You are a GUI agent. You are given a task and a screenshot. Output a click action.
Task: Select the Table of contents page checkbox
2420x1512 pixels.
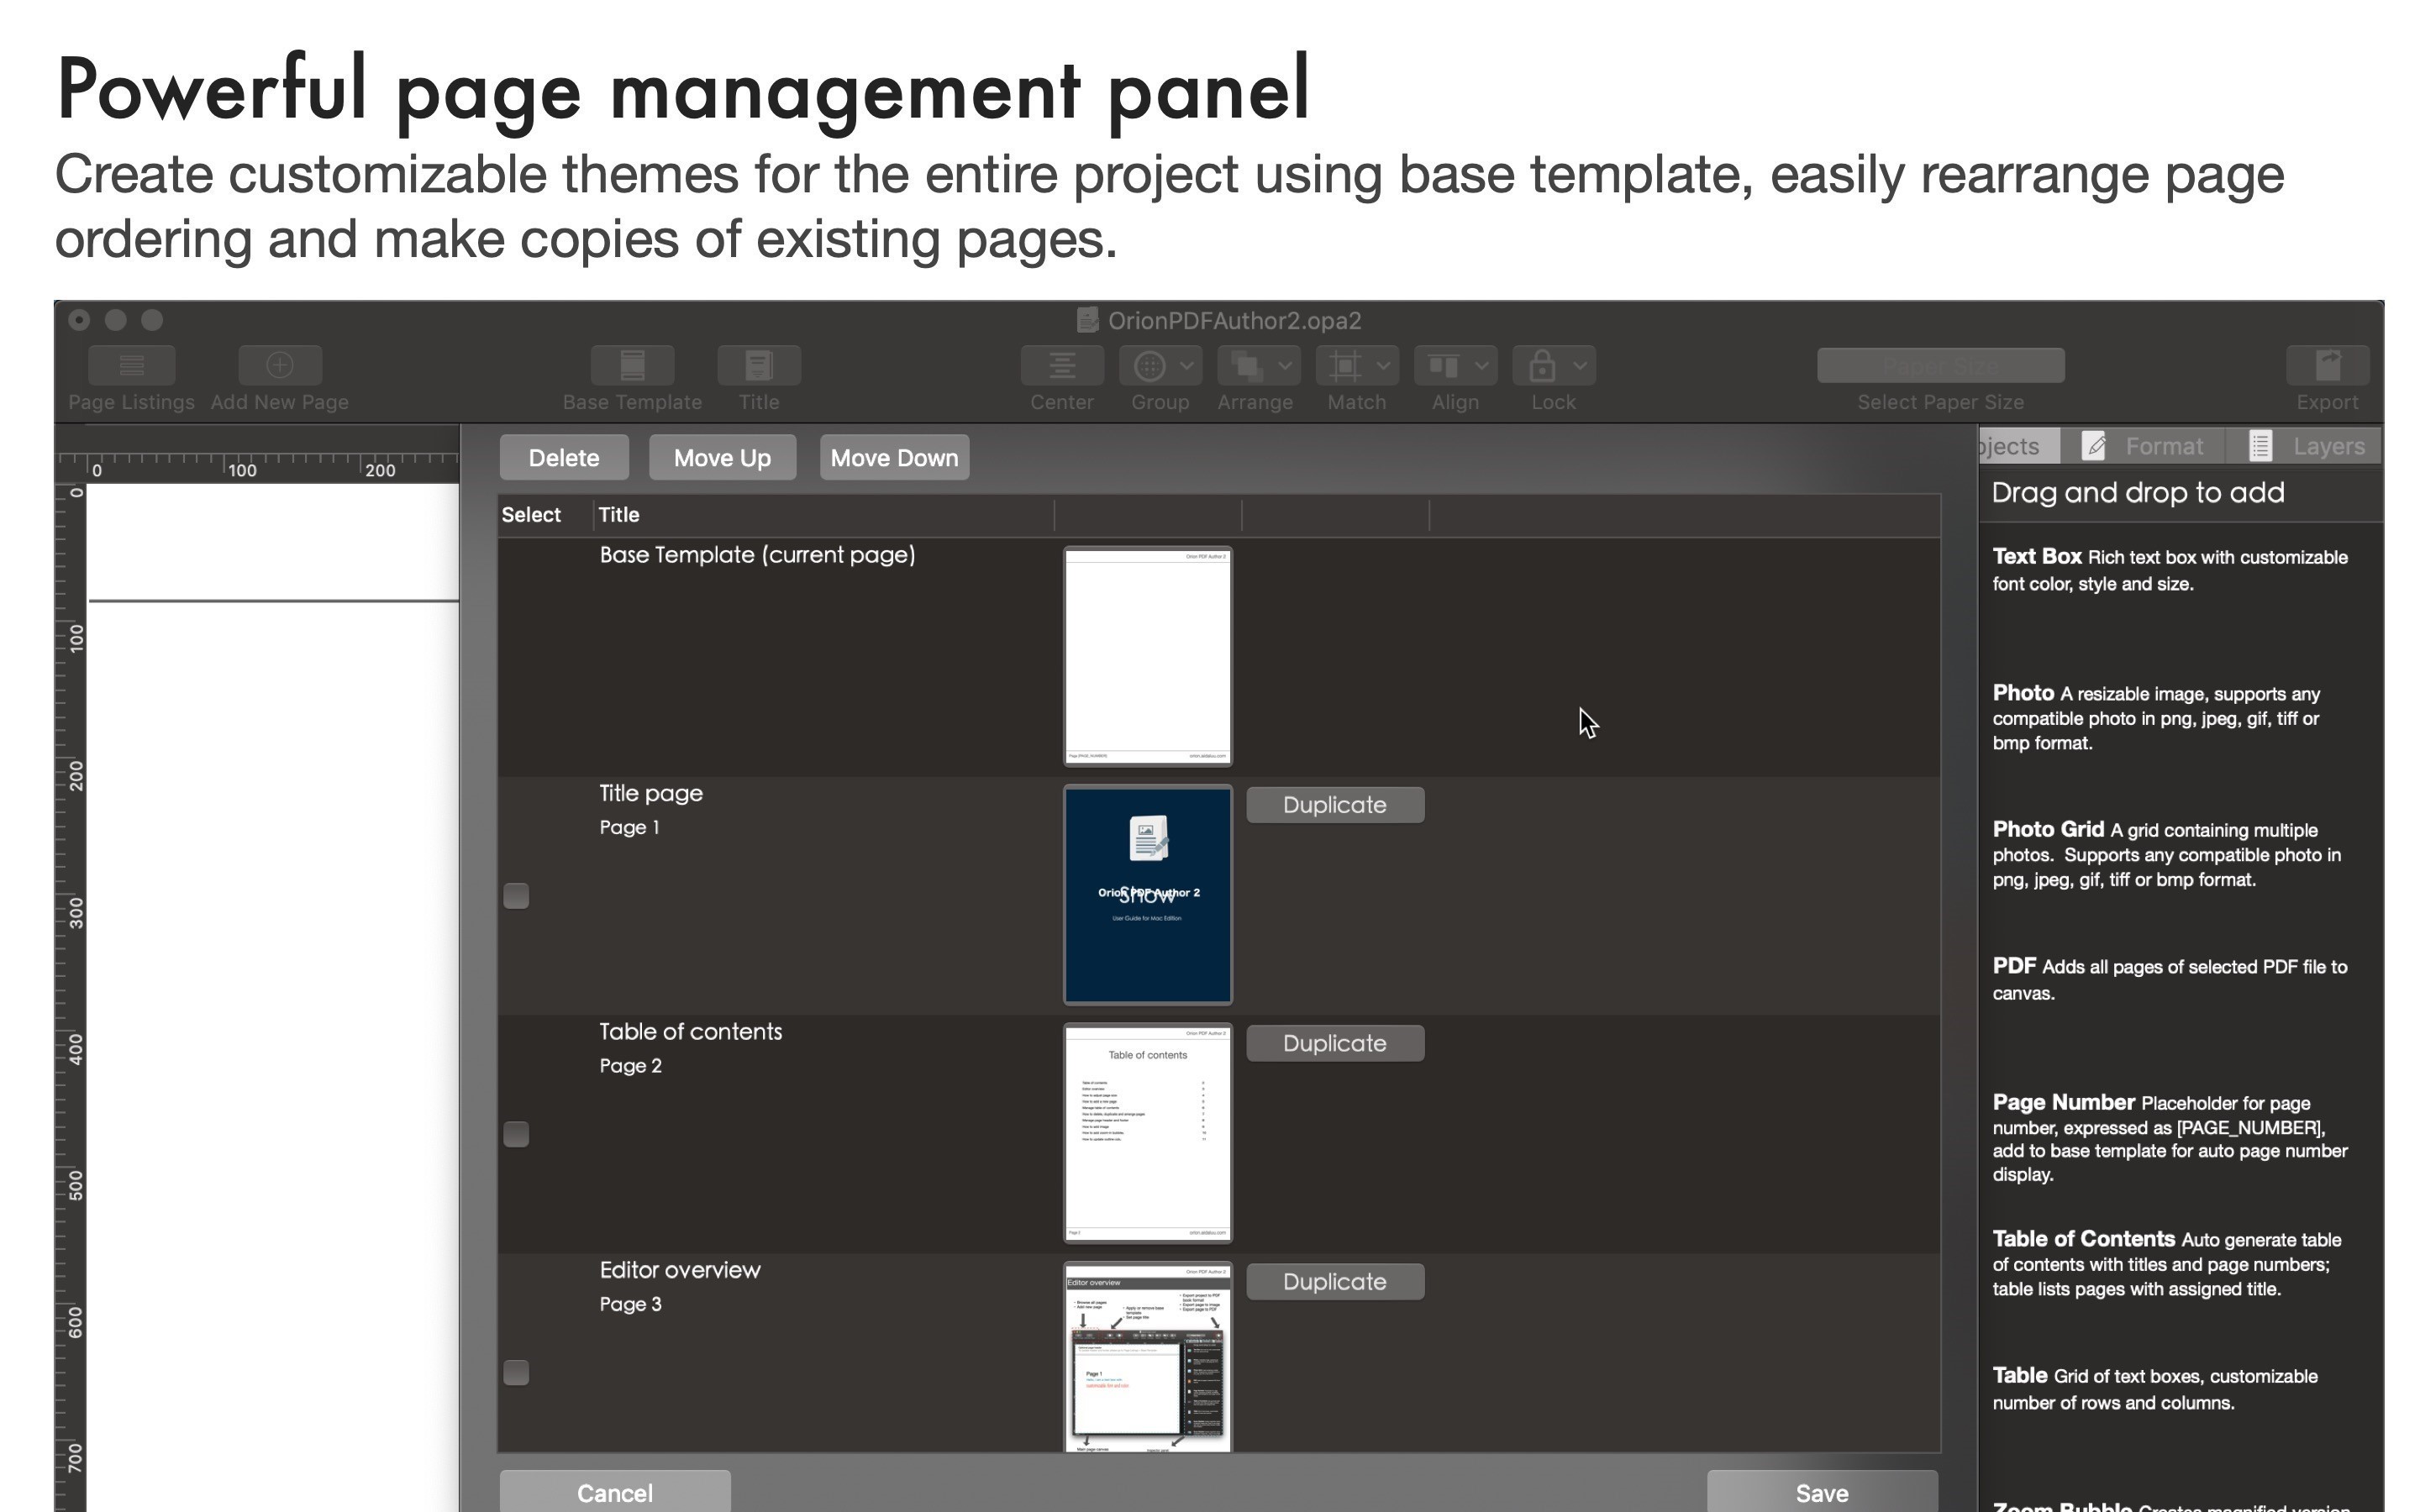516,1133
